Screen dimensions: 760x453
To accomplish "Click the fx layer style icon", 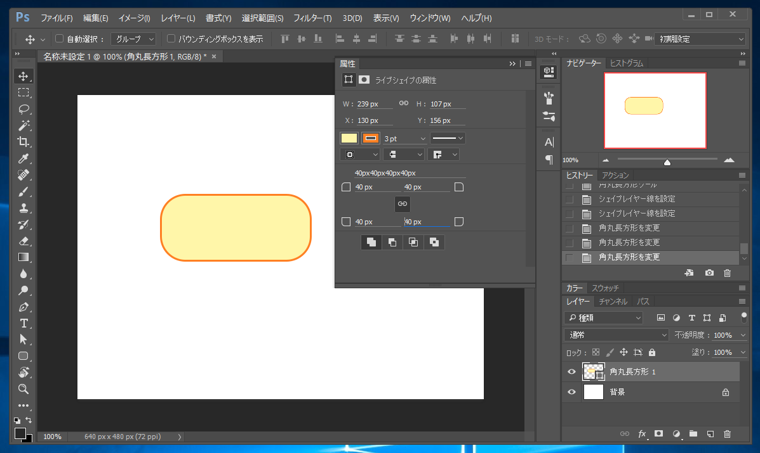I will [642, 434].
